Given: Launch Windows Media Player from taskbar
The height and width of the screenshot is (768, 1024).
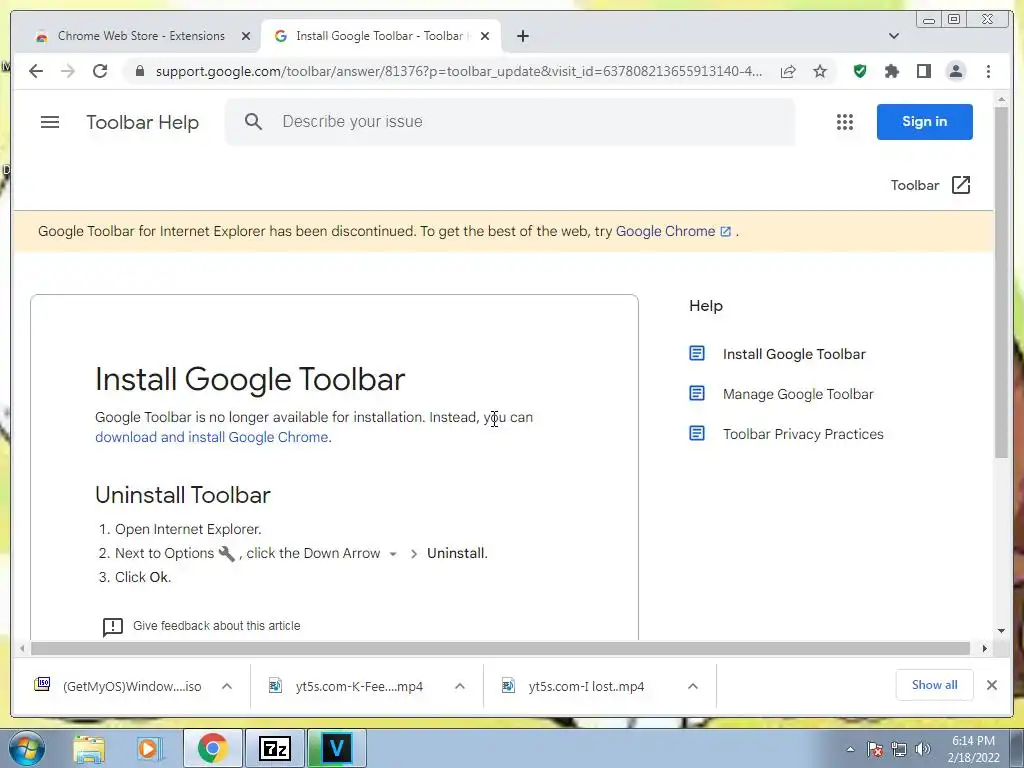Looking at the screenshot, I should coord(149,748).
